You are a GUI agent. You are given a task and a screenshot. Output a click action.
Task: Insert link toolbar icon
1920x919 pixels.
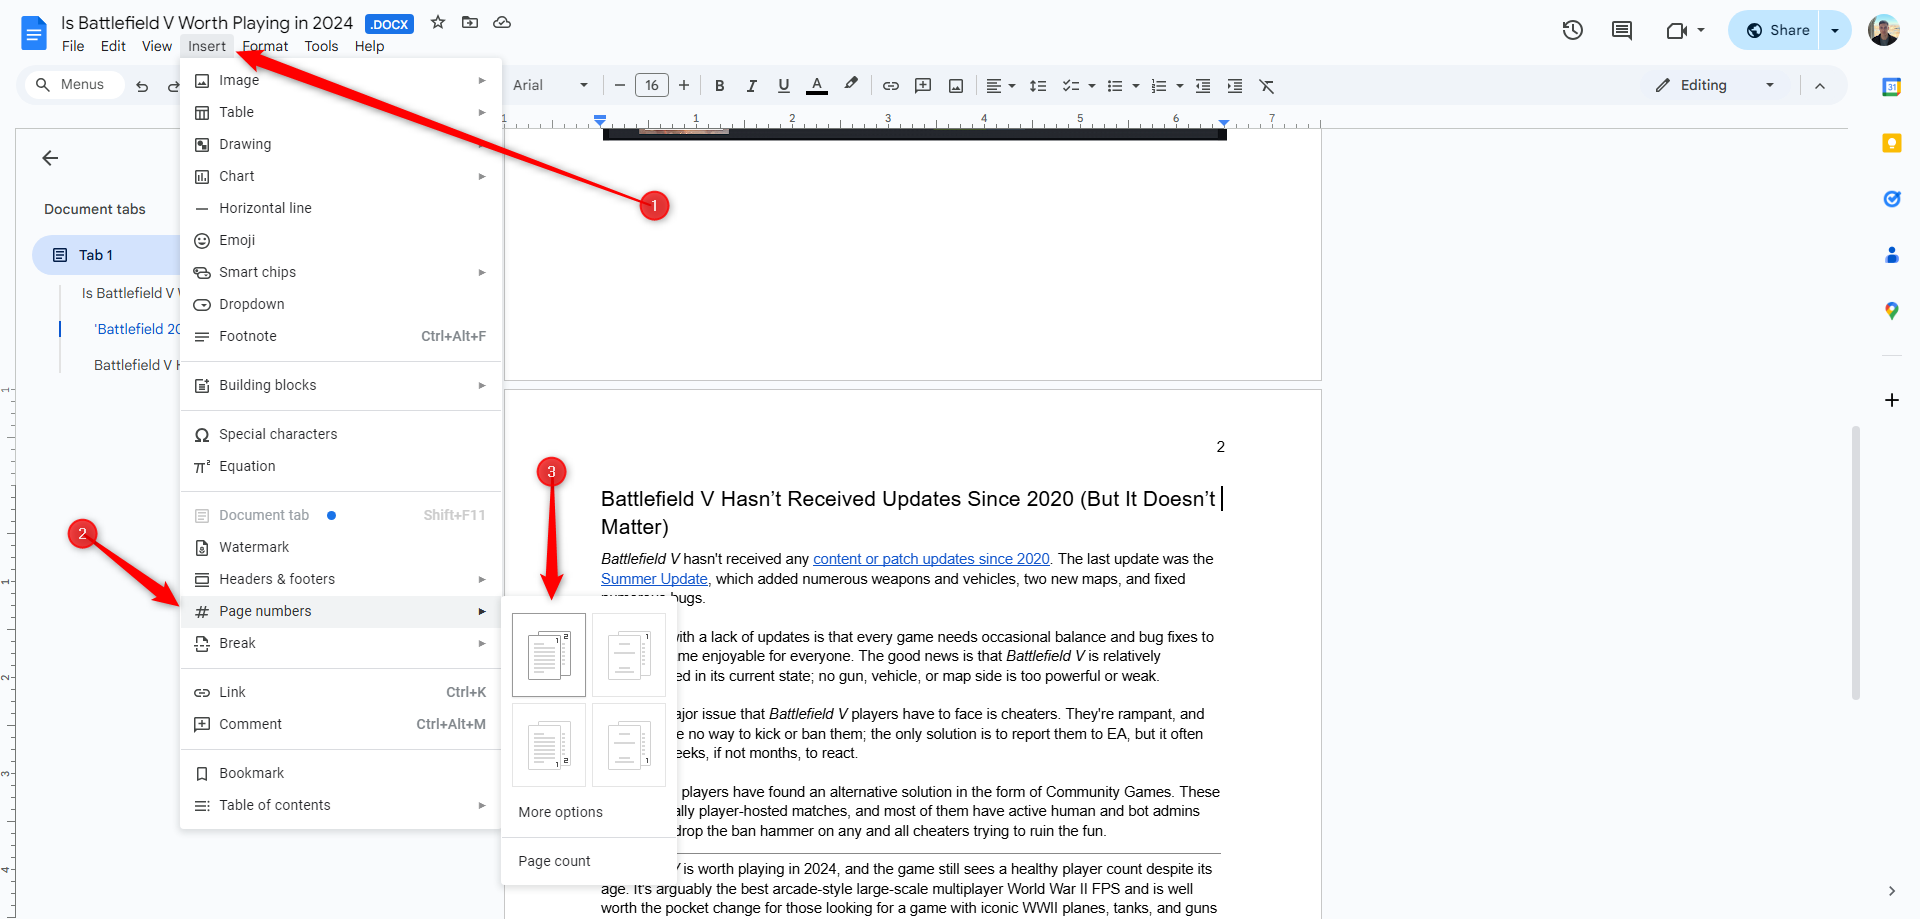pyautogui.click(x=890, y=86)
